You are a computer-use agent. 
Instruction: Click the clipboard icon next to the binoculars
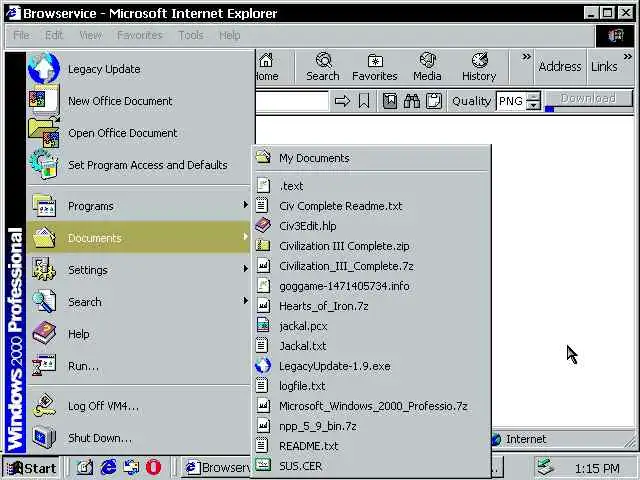point(434,101)
